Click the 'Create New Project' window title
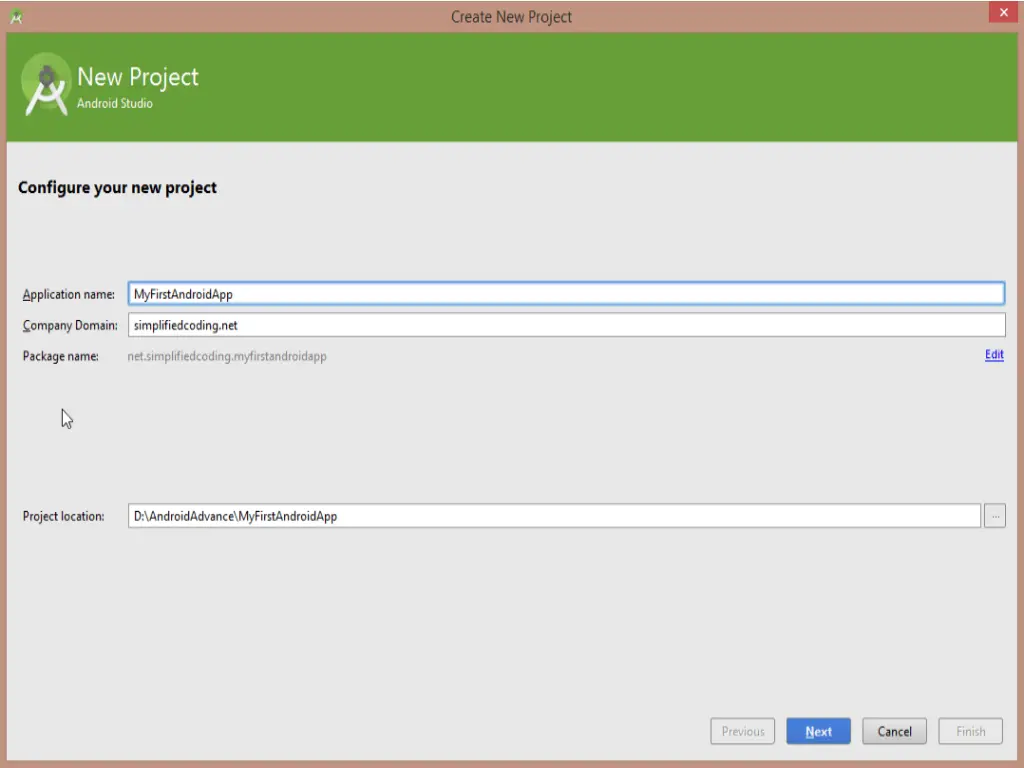Viewport: 1024px width, 768px height. click(x=511, y=17)
